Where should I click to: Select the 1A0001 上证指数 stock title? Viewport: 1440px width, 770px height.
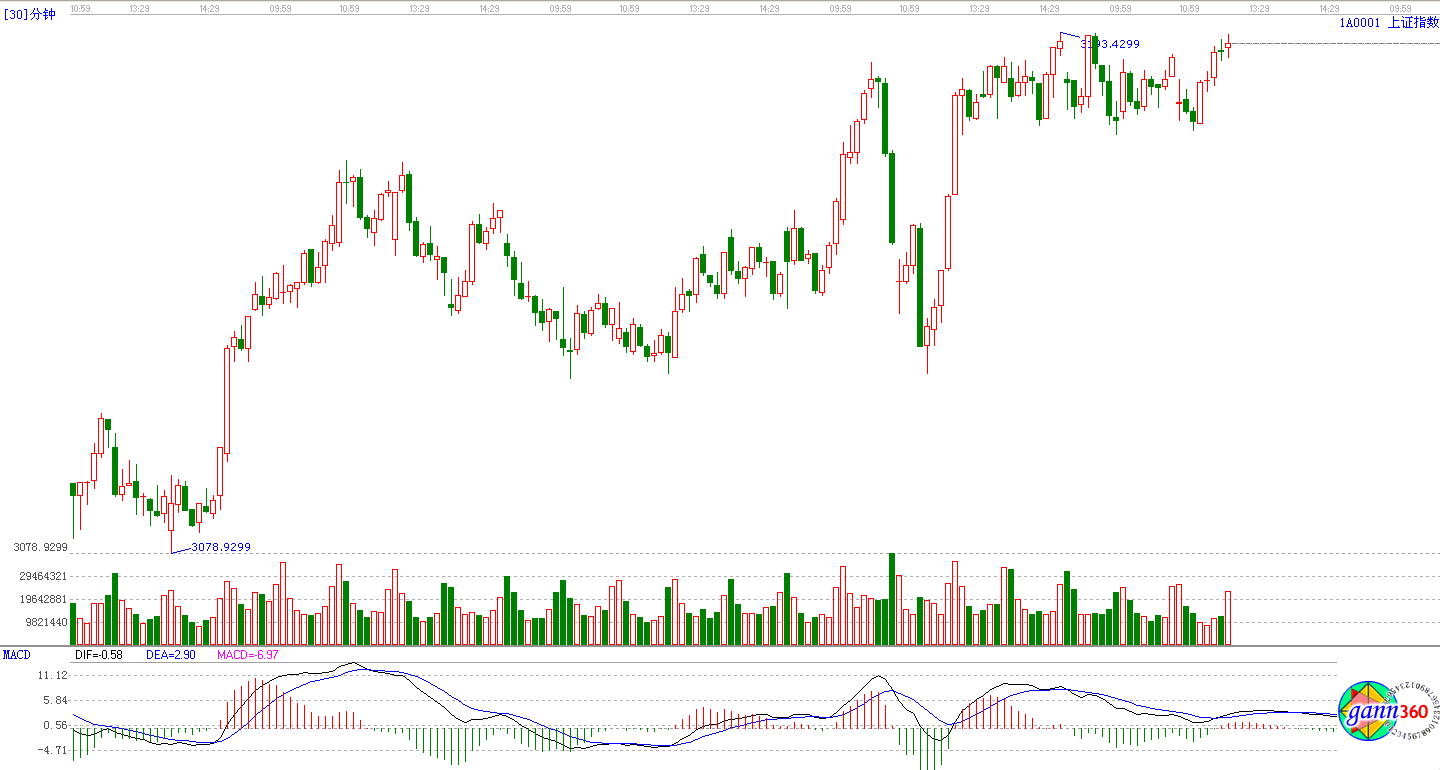coord(1389,22)
